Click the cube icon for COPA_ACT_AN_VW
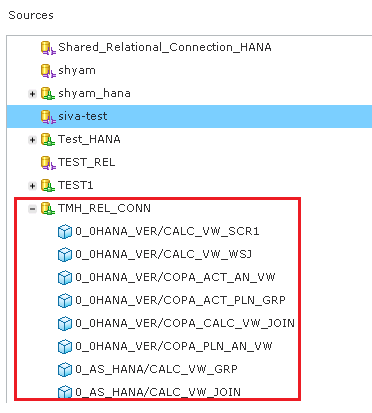Viewport: 372px width, 413px height. coord(65,278)
